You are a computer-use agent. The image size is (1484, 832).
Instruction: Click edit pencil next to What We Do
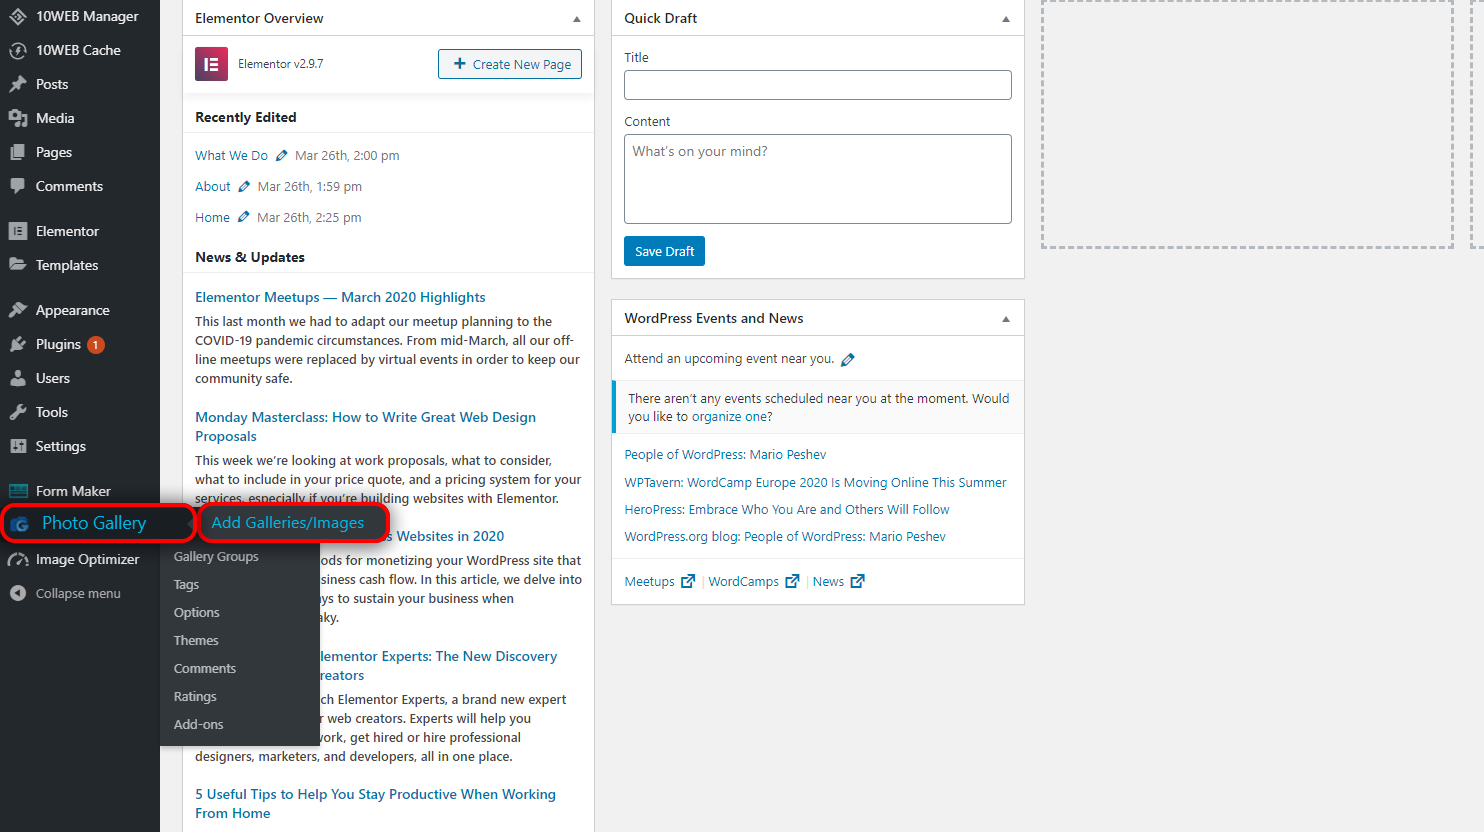point(282,155)
